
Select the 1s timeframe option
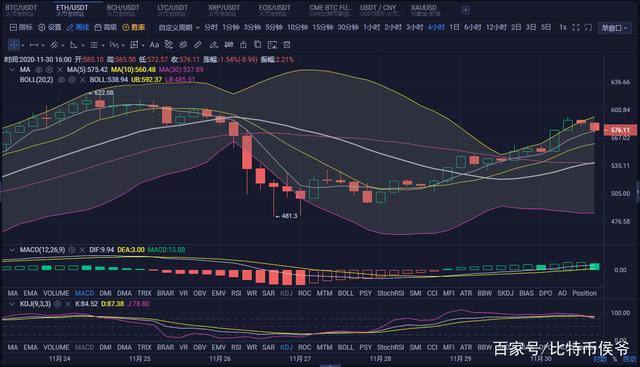(563, 27)
